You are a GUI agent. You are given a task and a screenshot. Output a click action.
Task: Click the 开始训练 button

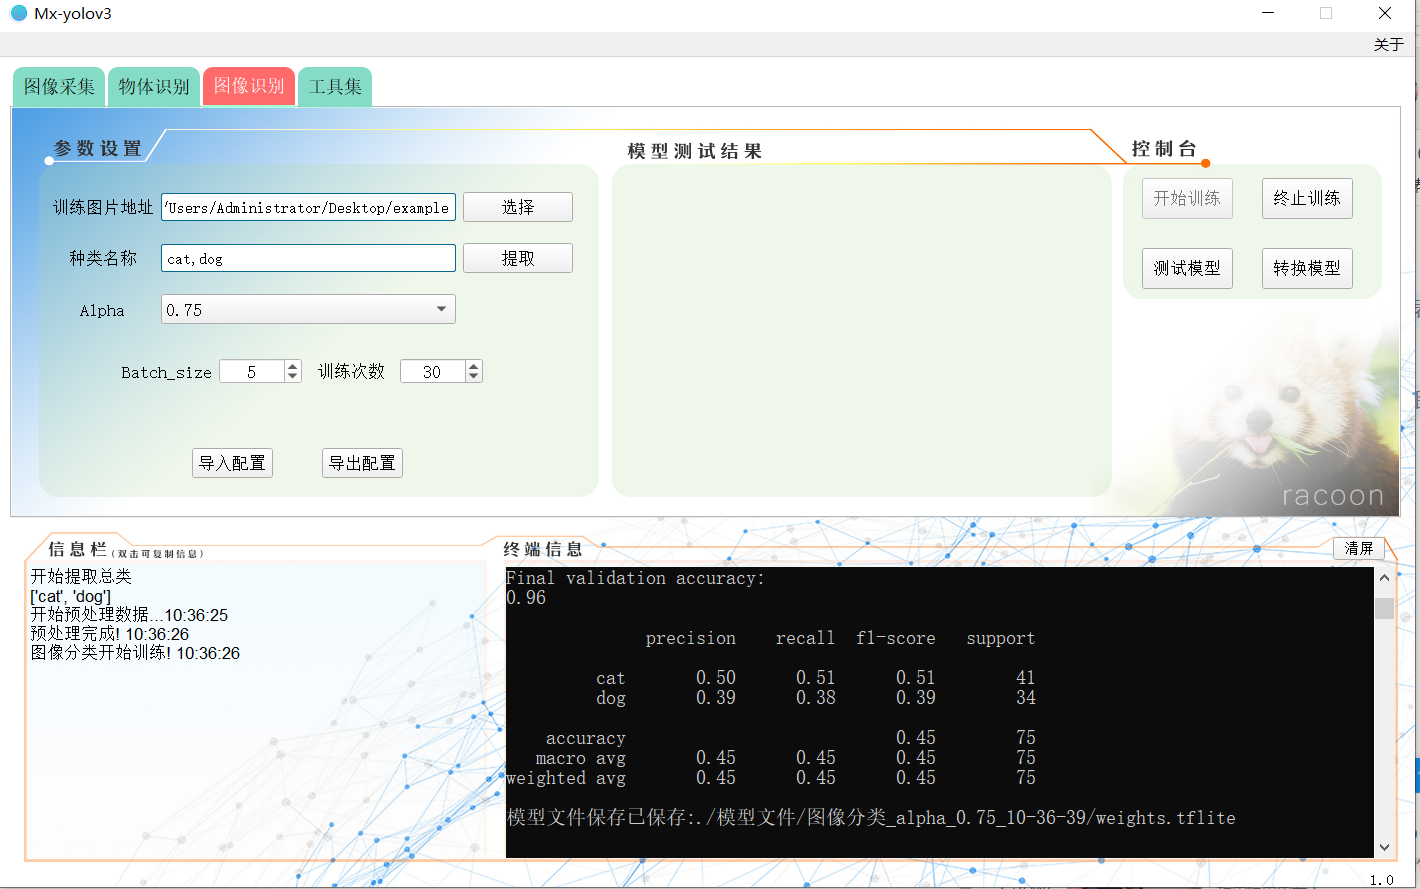click(x=1187, y=198)
